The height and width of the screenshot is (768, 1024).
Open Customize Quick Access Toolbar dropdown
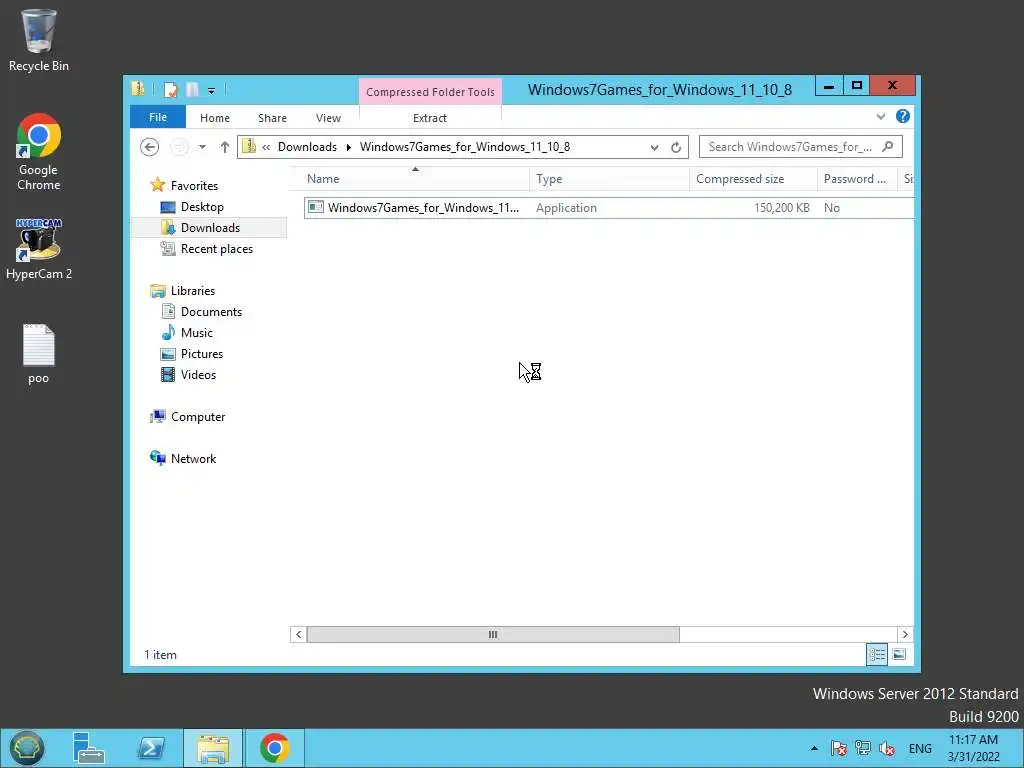(211, 91)
